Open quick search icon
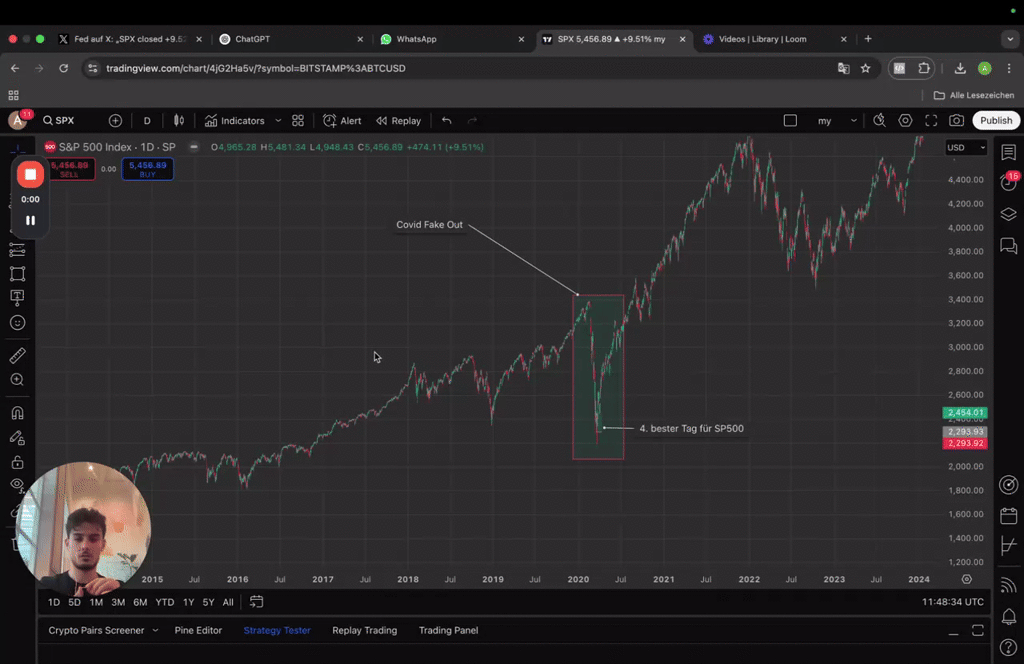 (879, 121)
